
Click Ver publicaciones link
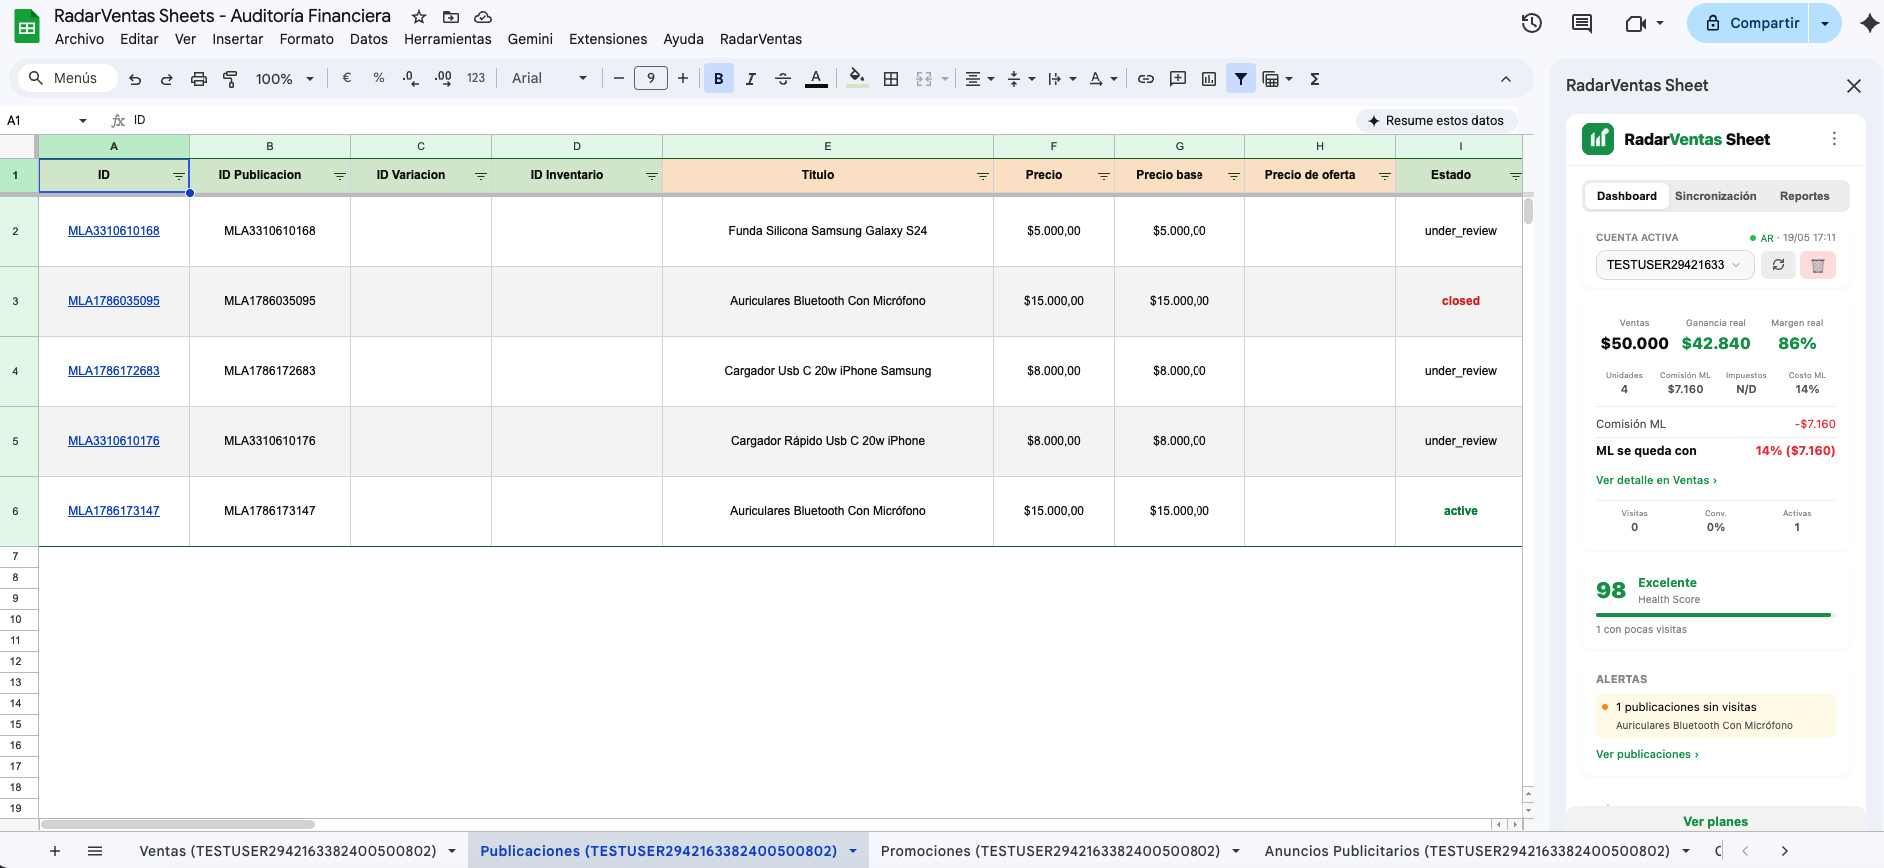[1647, 754]
